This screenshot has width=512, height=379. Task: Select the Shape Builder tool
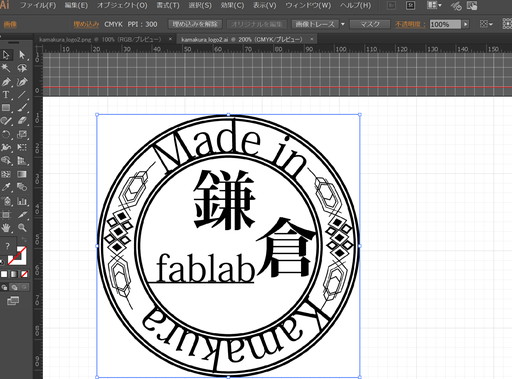tap(6, 161)
